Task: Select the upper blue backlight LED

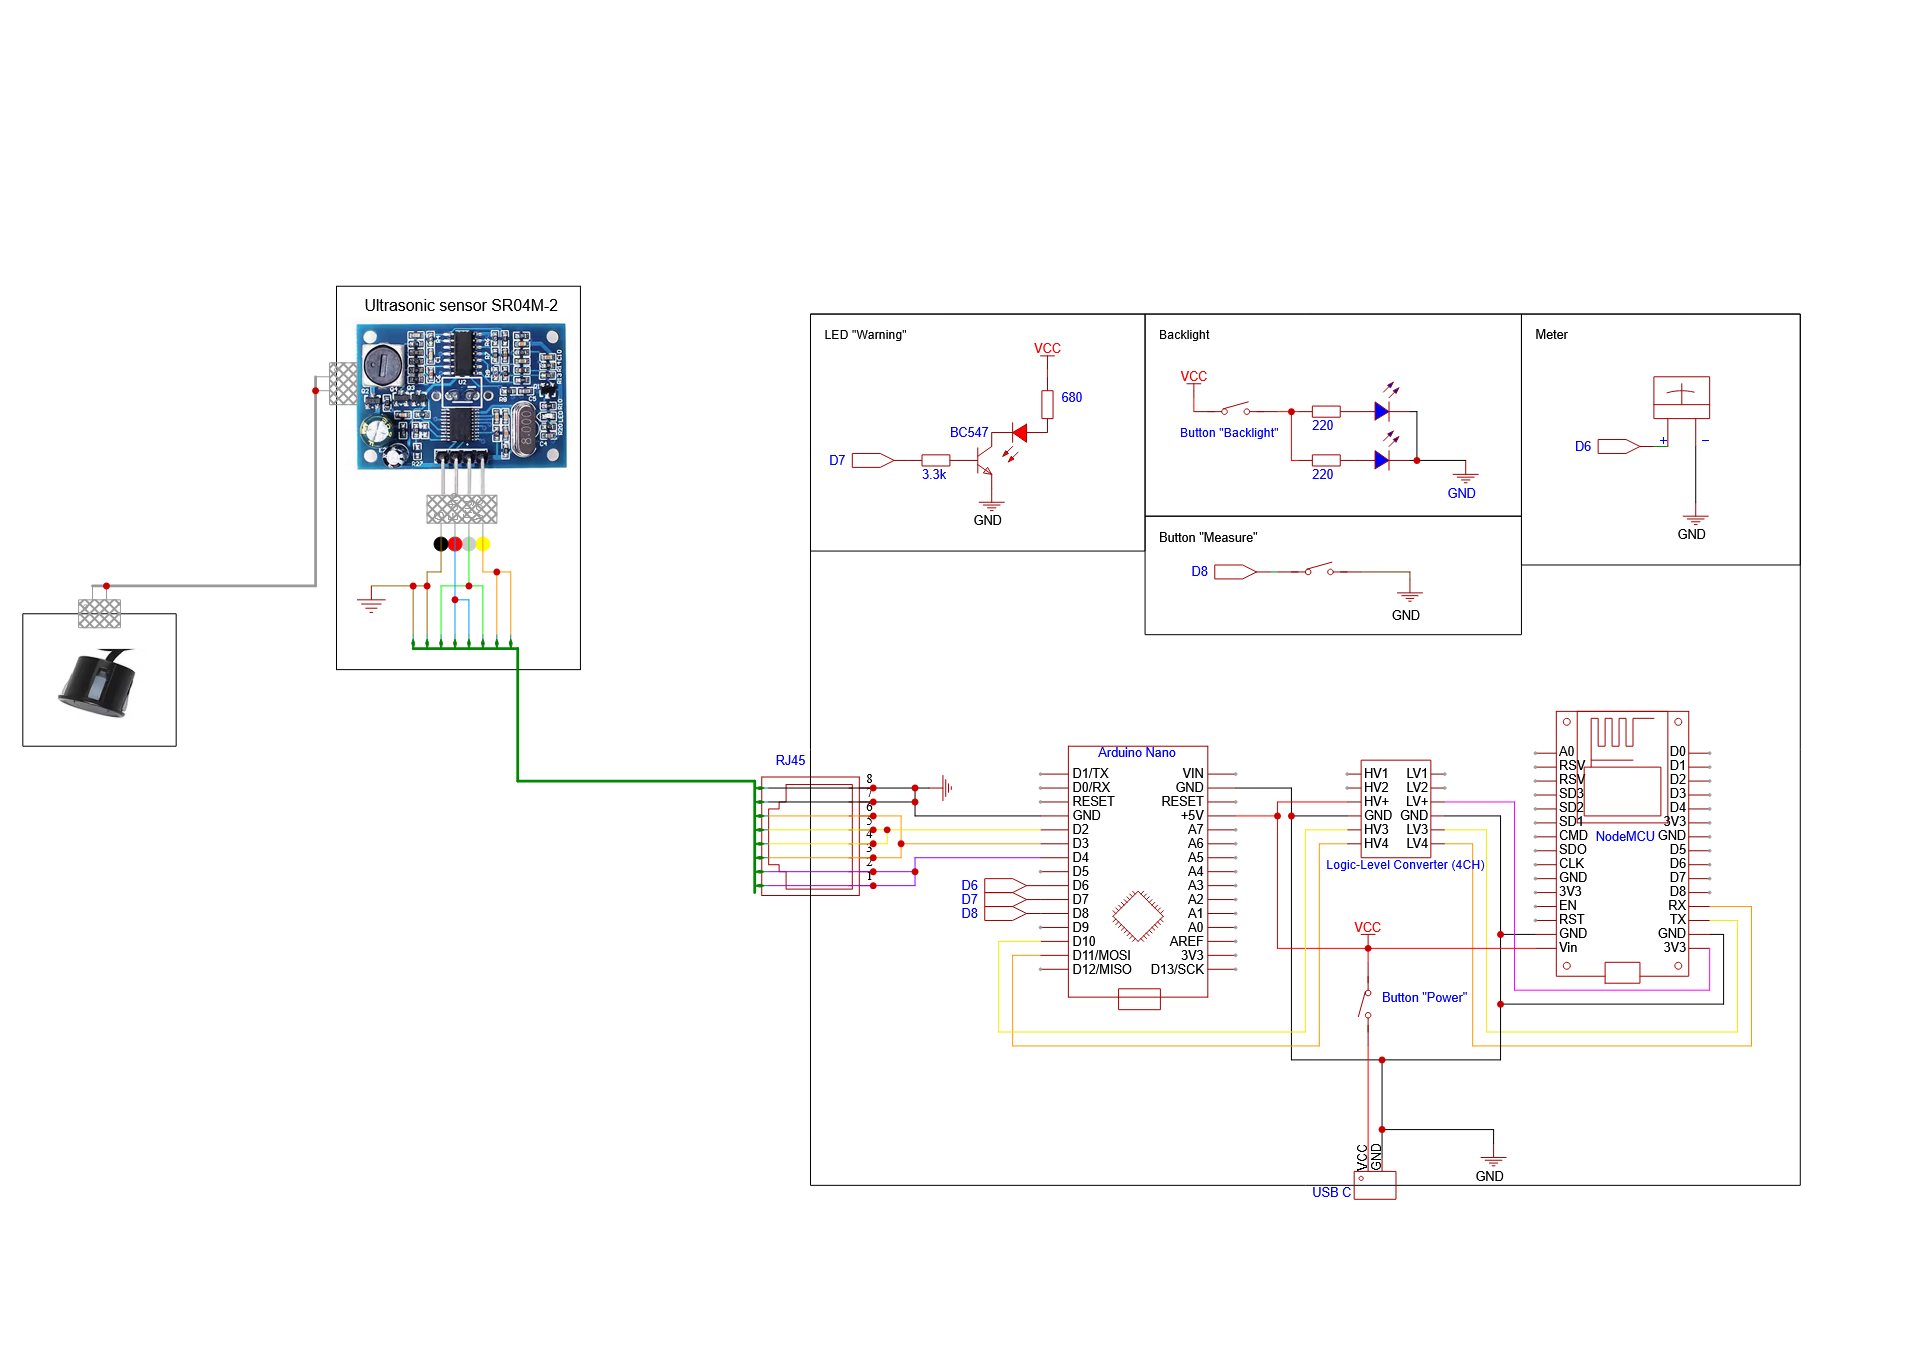Action: pos(1381,411)
